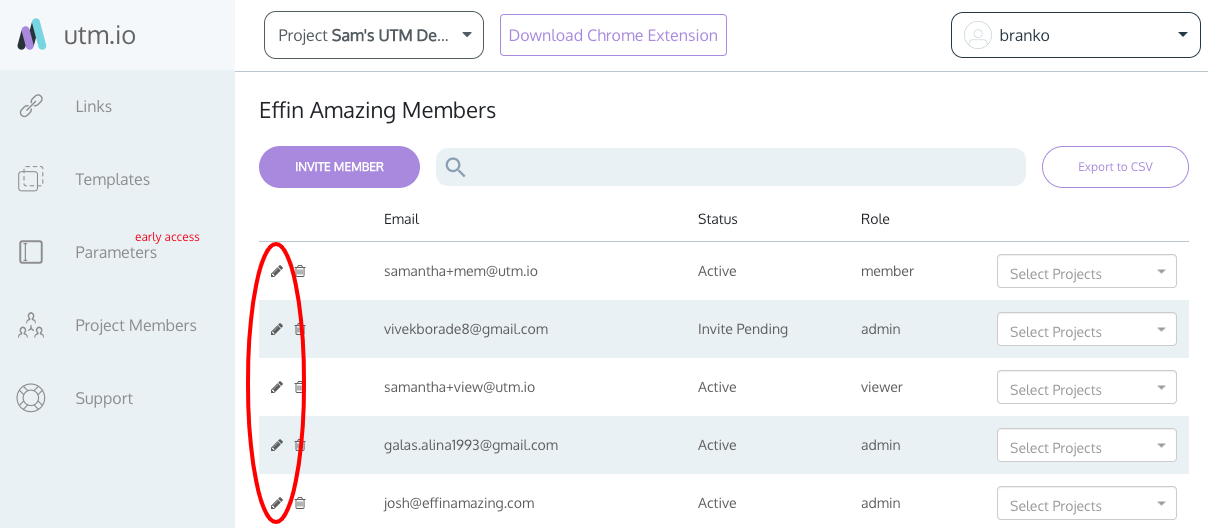Click the Parameters icon in sidebar
Viewport: 1208px width, 528px height.
tap(31, 252)
